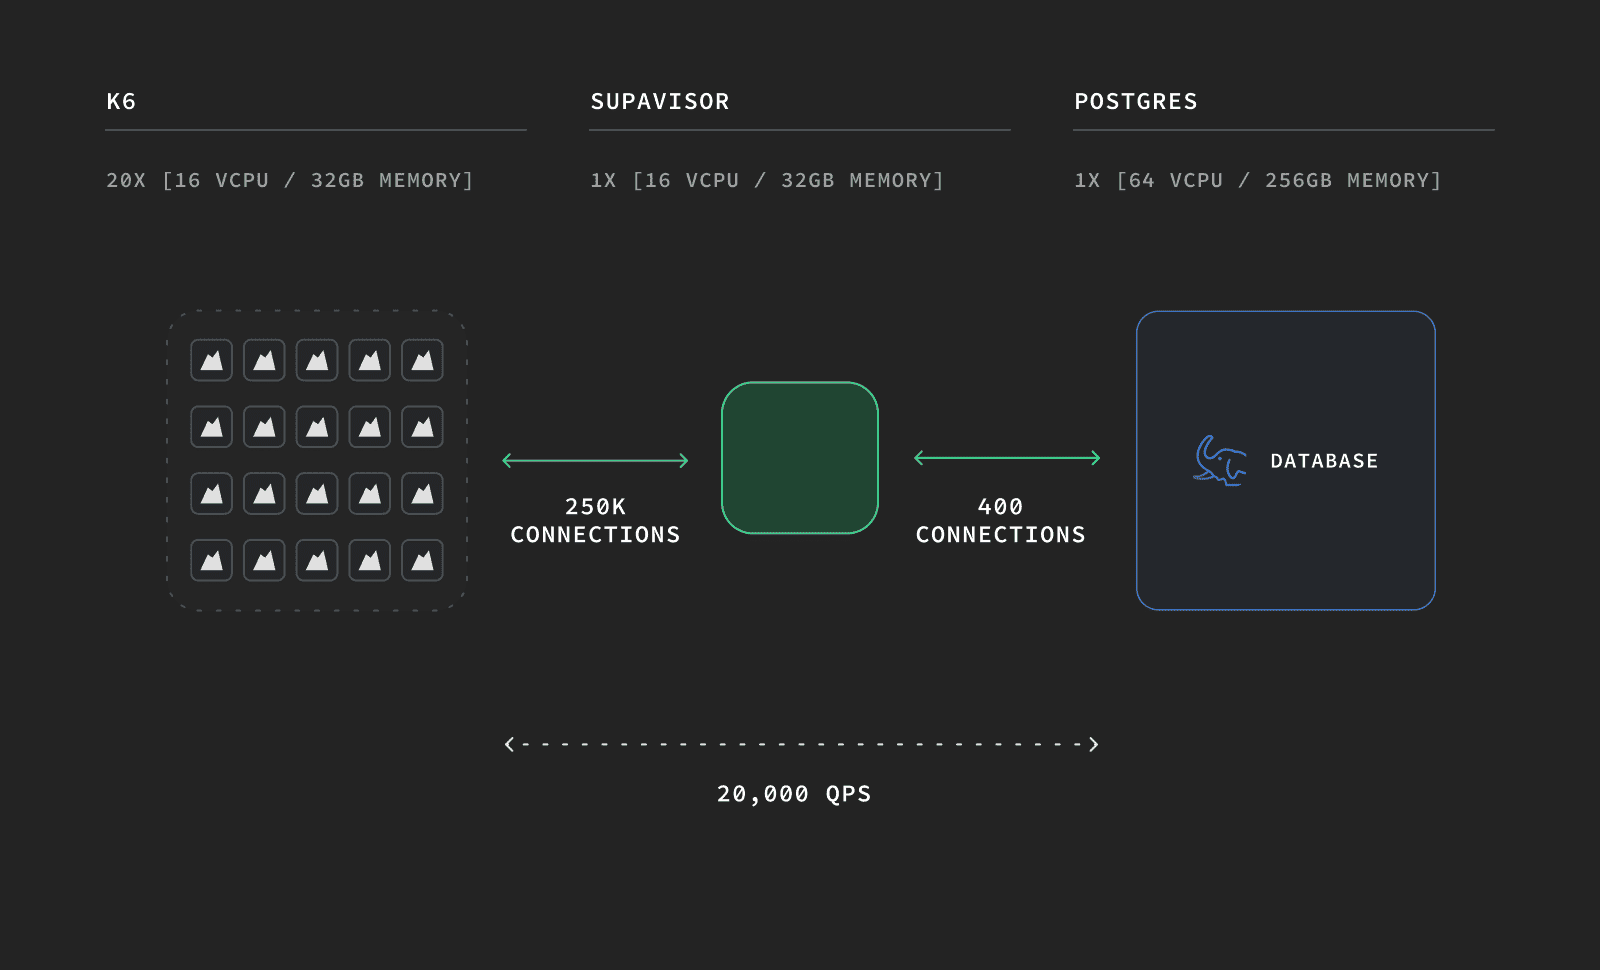The width and height of the screenshot is (1600, 970).
Task: Click the arrow between Supavisor and Postgres
Action: 1004,458
